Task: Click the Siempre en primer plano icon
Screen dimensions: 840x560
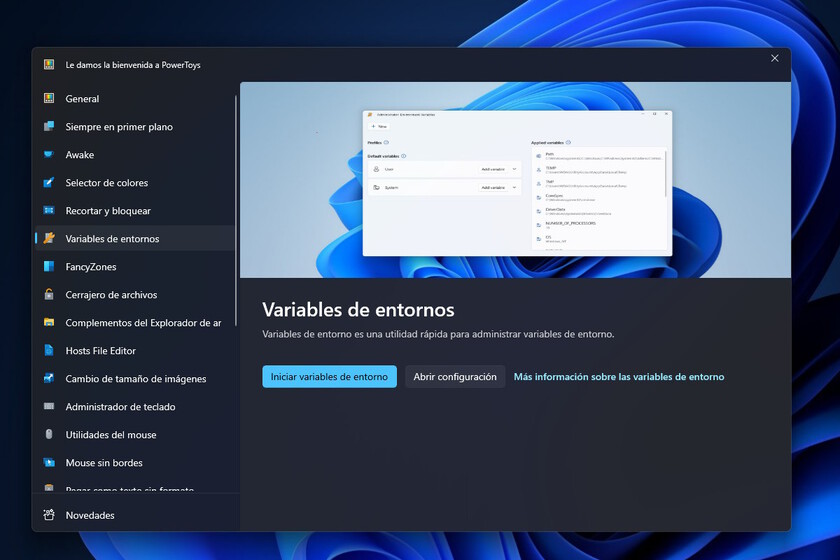Action: click(x=49, y=126)
